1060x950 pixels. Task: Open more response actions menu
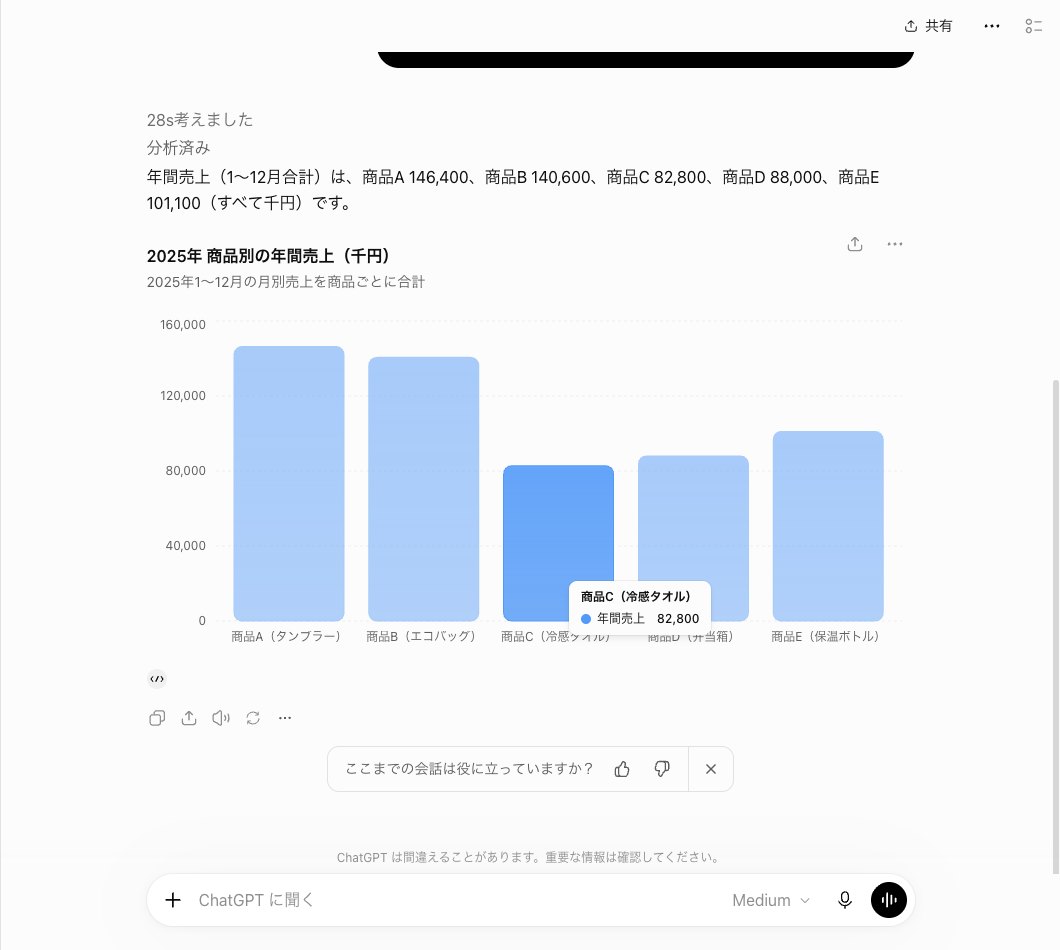[285, 718]
